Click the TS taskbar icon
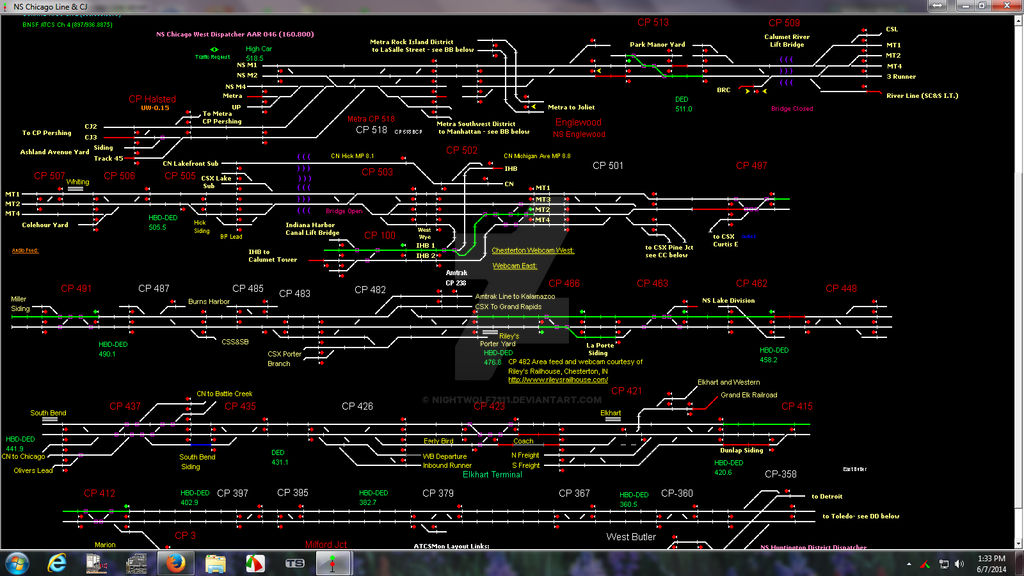Viewport: 1024px width, 576px height. [295, 563]
